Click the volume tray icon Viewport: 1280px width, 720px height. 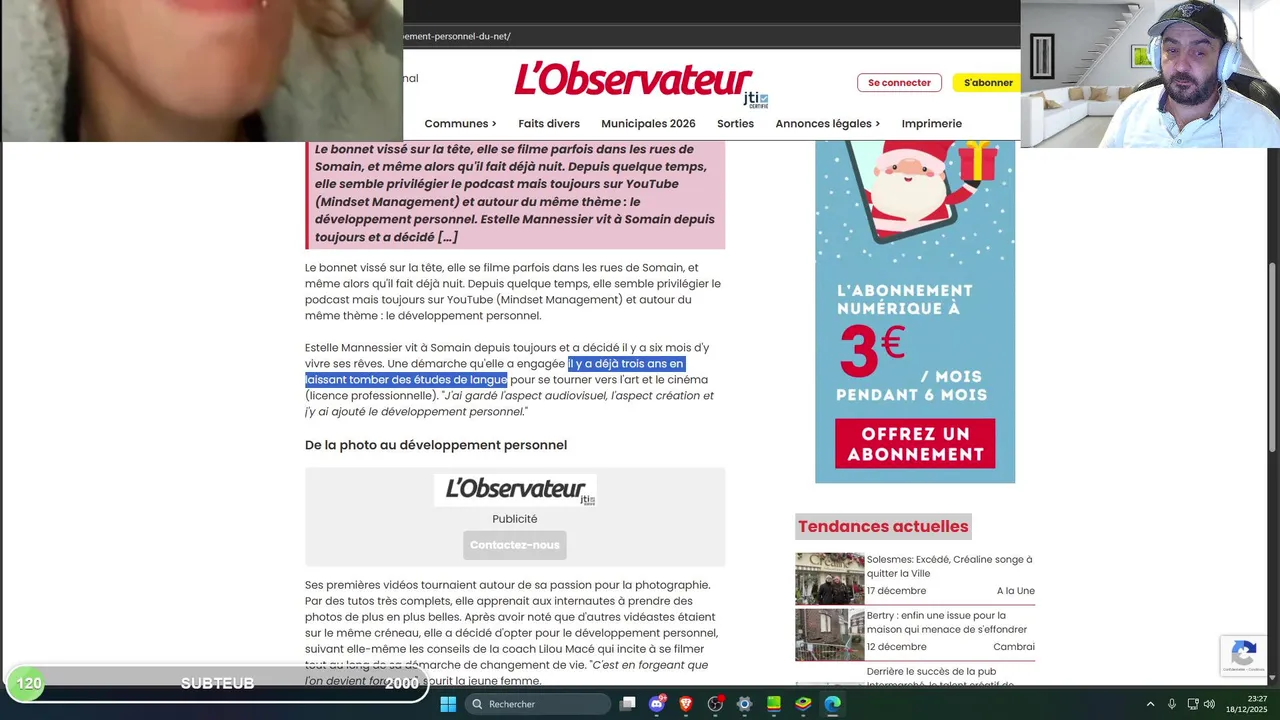[x=1209, y=704]
